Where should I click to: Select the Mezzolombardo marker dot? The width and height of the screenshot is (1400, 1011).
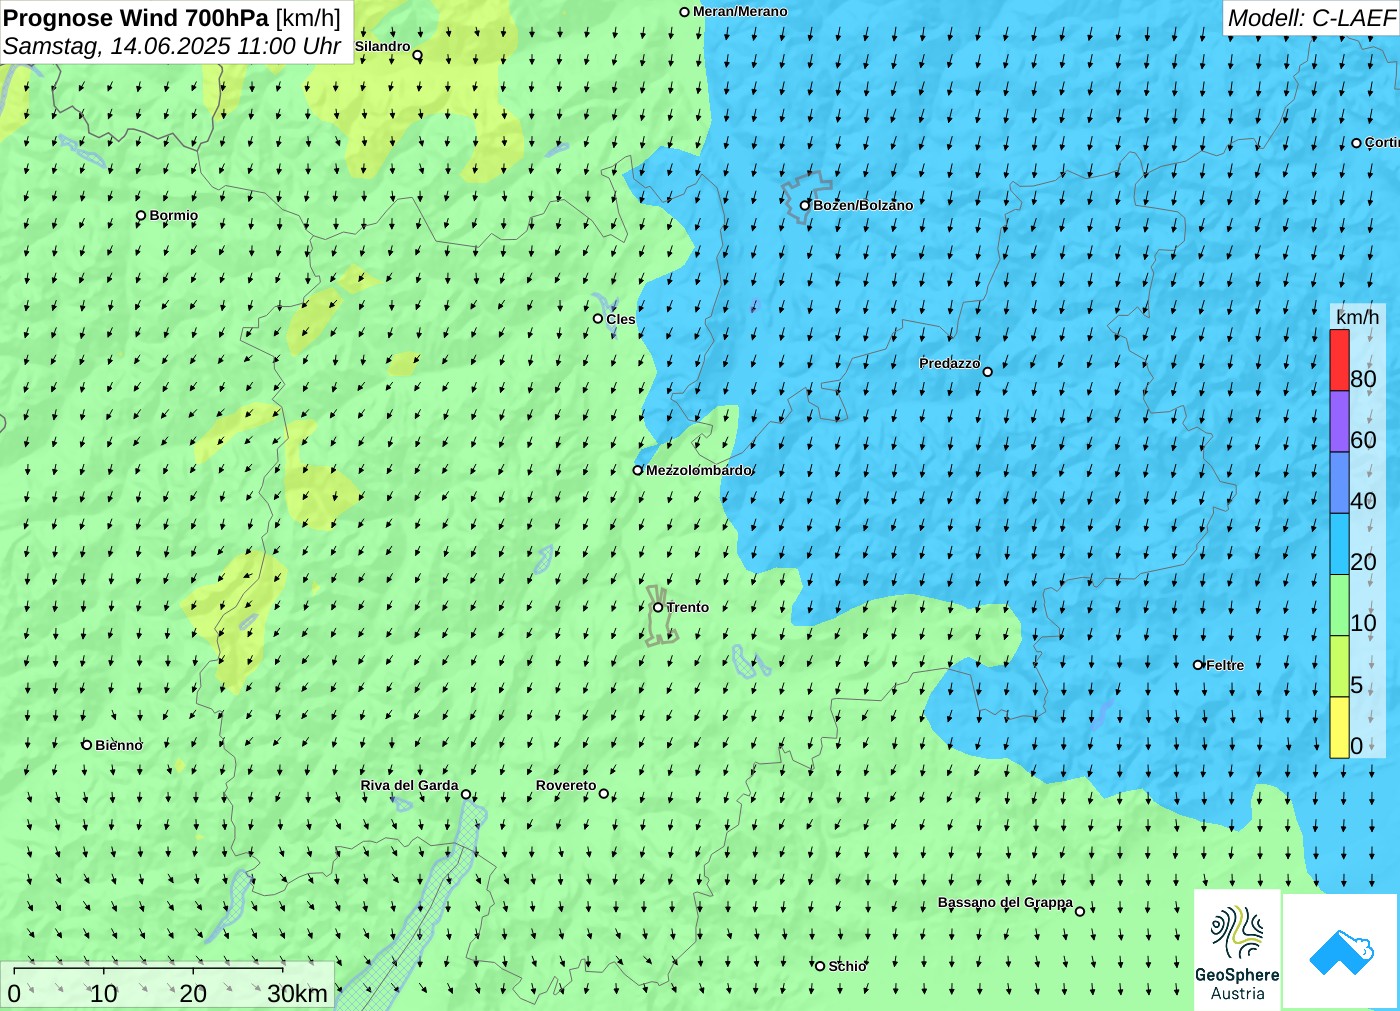pyautogui.click(x=638, y=470)
